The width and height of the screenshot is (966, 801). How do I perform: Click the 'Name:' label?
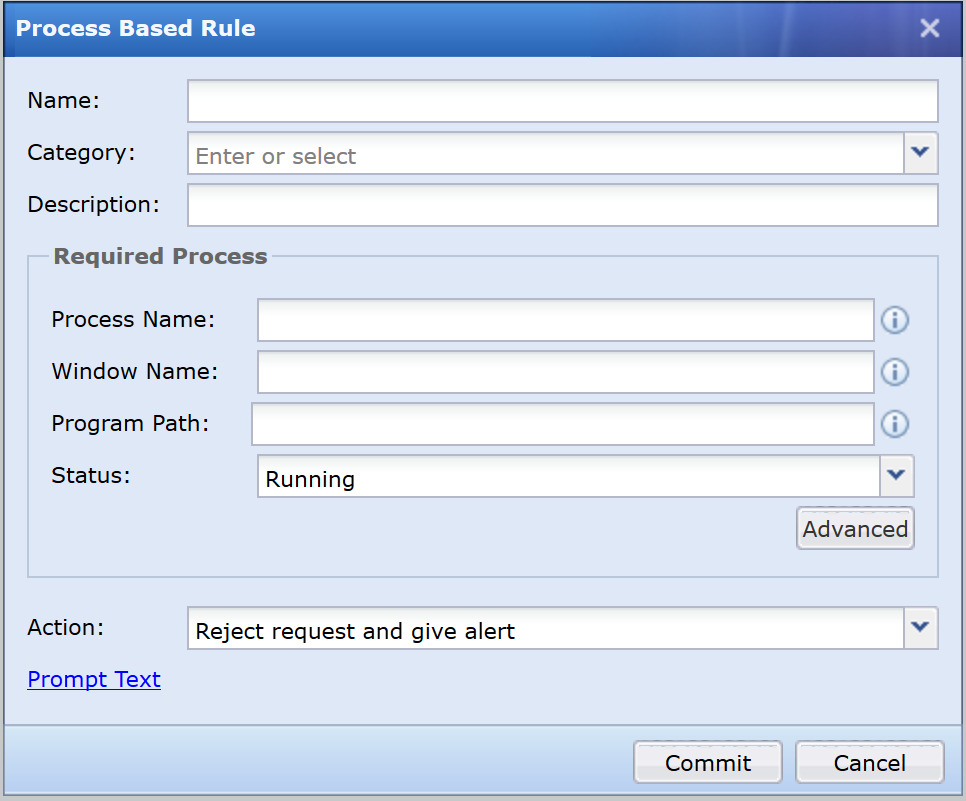point(63,100)
